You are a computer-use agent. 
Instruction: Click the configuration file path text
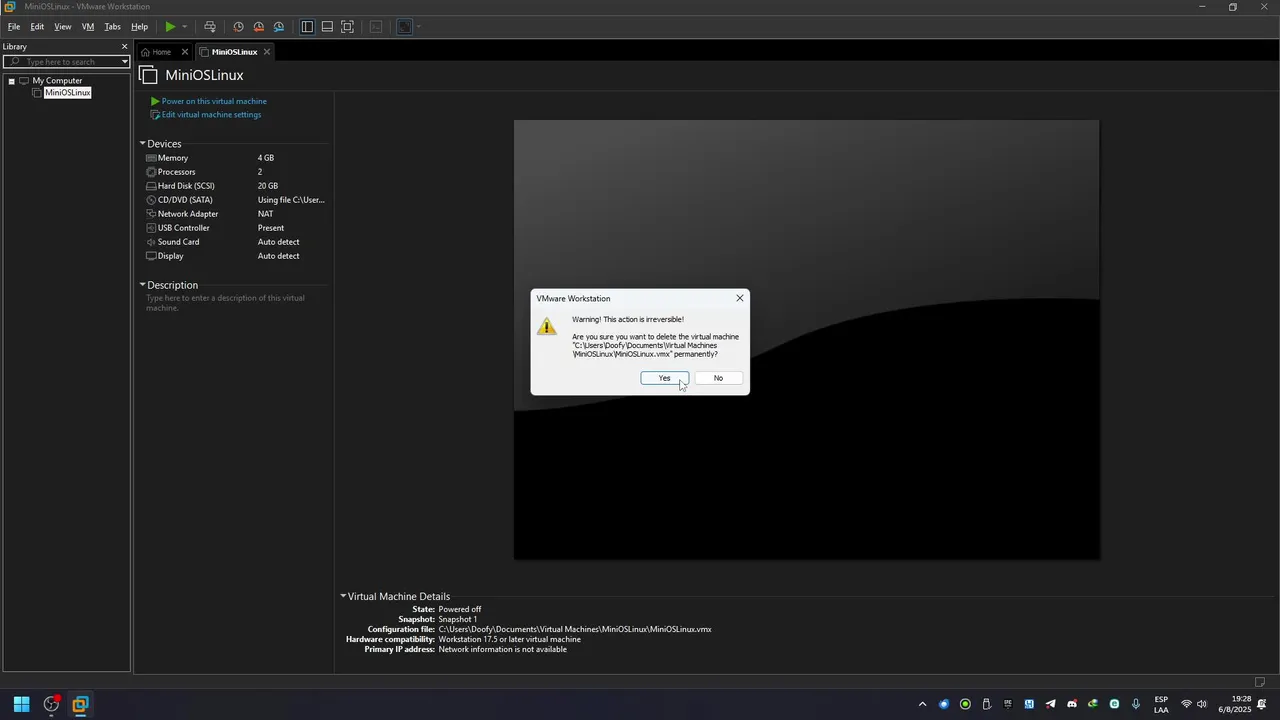point(575,629)
